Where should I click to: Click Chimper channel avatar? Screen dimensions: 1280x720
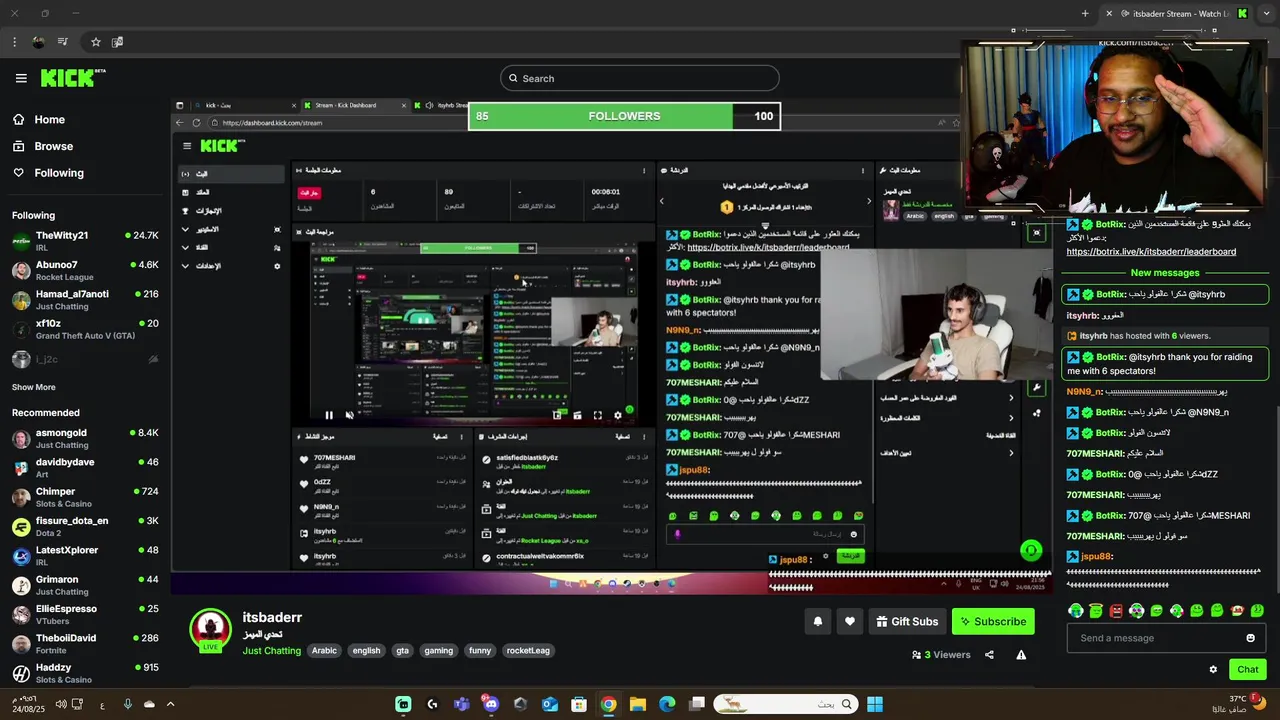click(21, 497)
